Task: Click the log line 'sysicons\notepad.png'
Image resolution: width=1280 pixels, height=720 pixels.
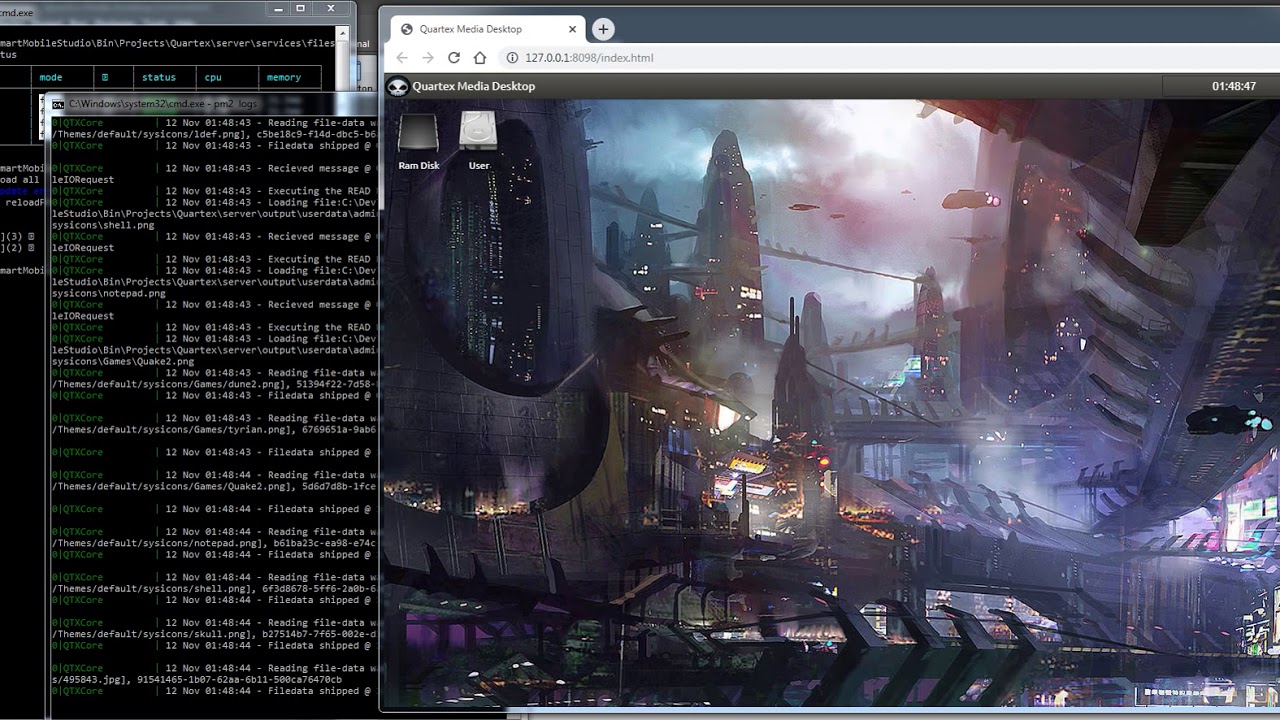Action: click(109, 293)
